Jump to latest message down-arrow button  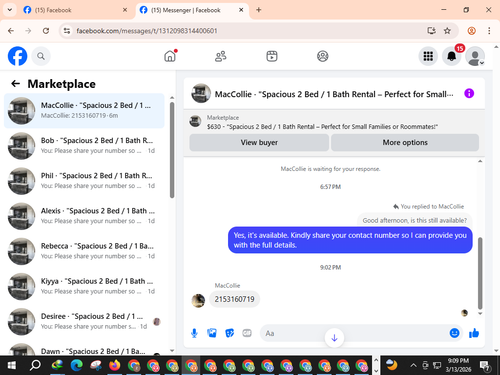tap(334, 338)
